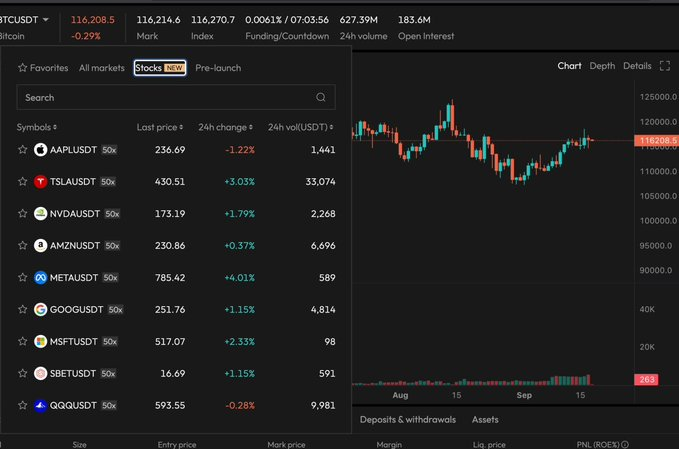Click the Microsoft logo icon for MSFTUSDT
This screenshot has height=449, width=679.
(x=40, y=342)
